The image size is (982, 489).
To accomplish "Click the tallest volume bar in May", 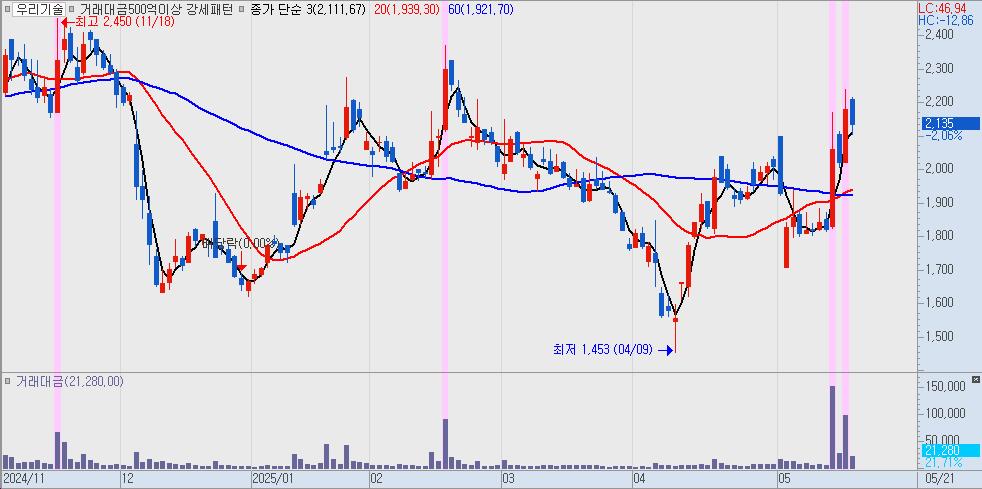I will click(832, 427).
